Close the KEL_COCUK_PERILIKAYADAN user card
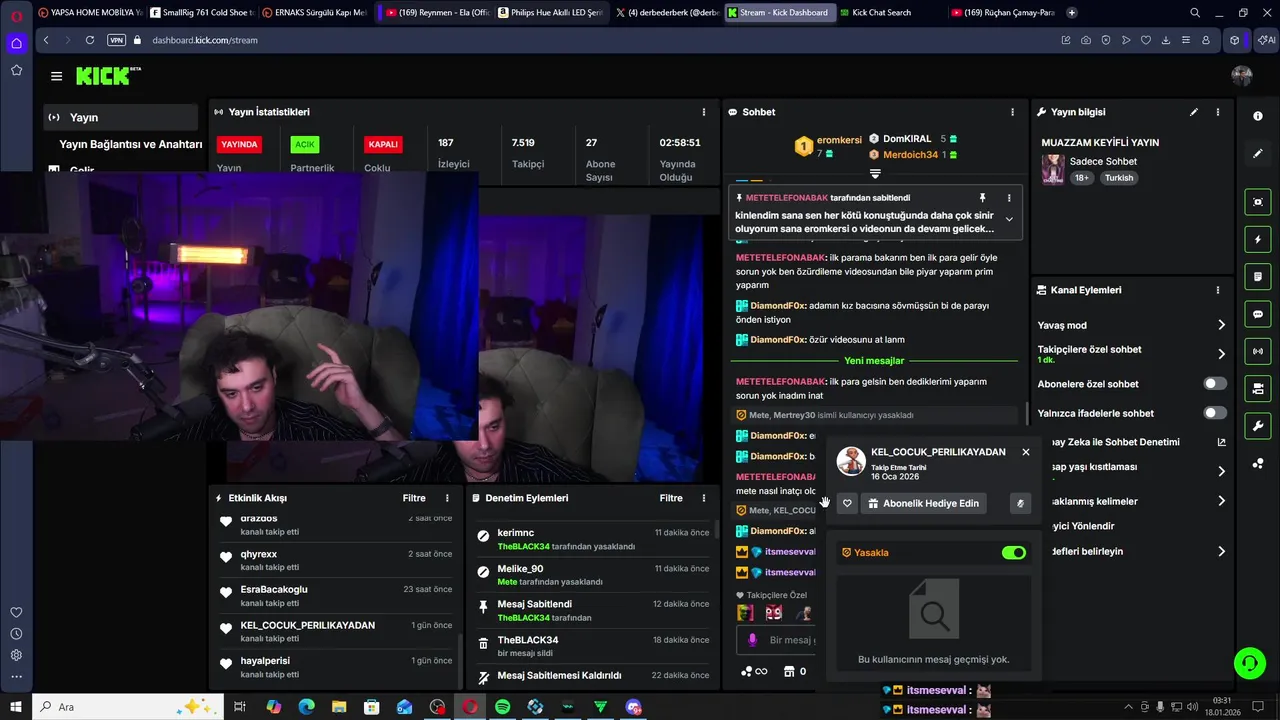Viewport: 1280px width, 720px height. click(1025, 452)
